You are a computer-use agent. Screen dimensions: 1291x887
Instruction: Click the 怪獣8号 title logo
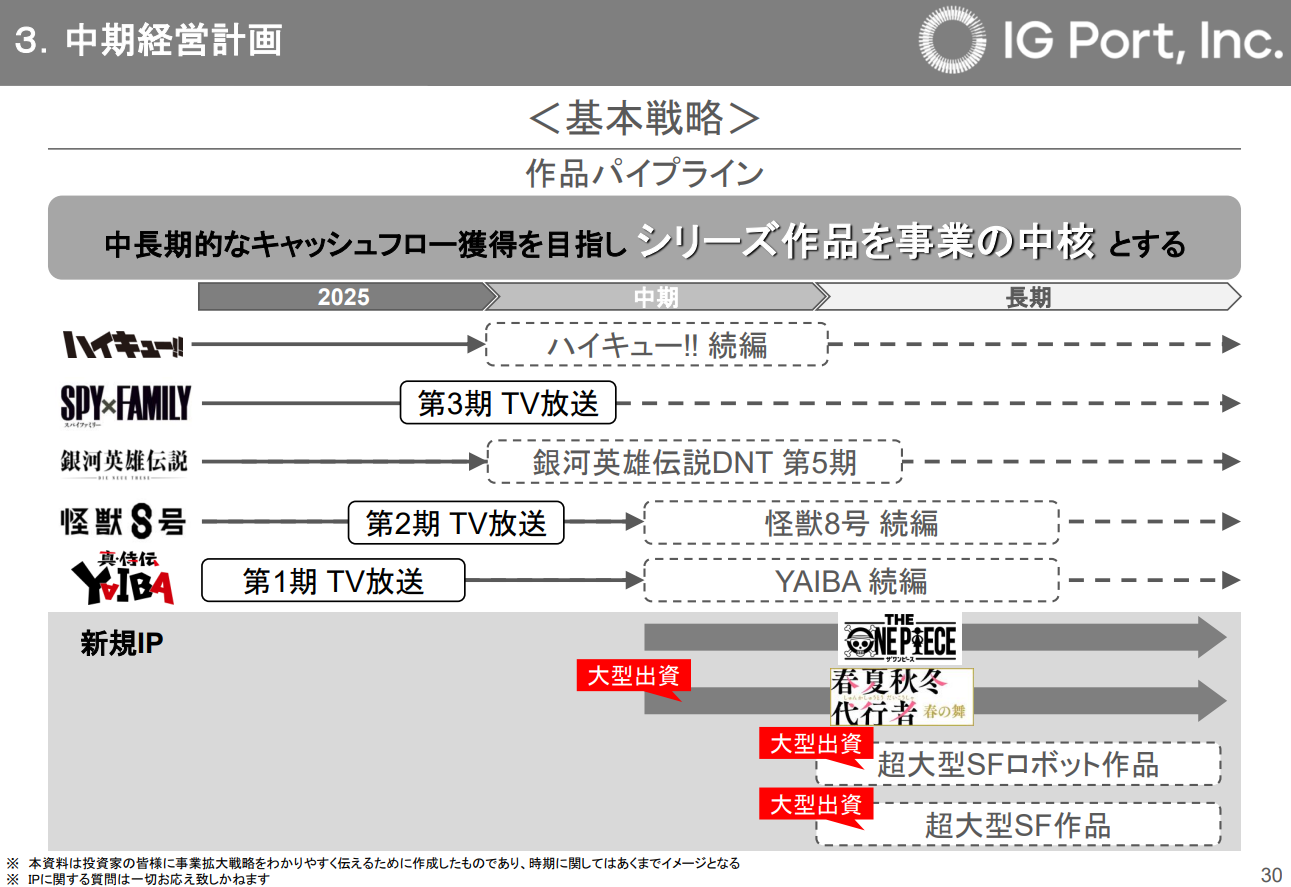coord(123,522)
